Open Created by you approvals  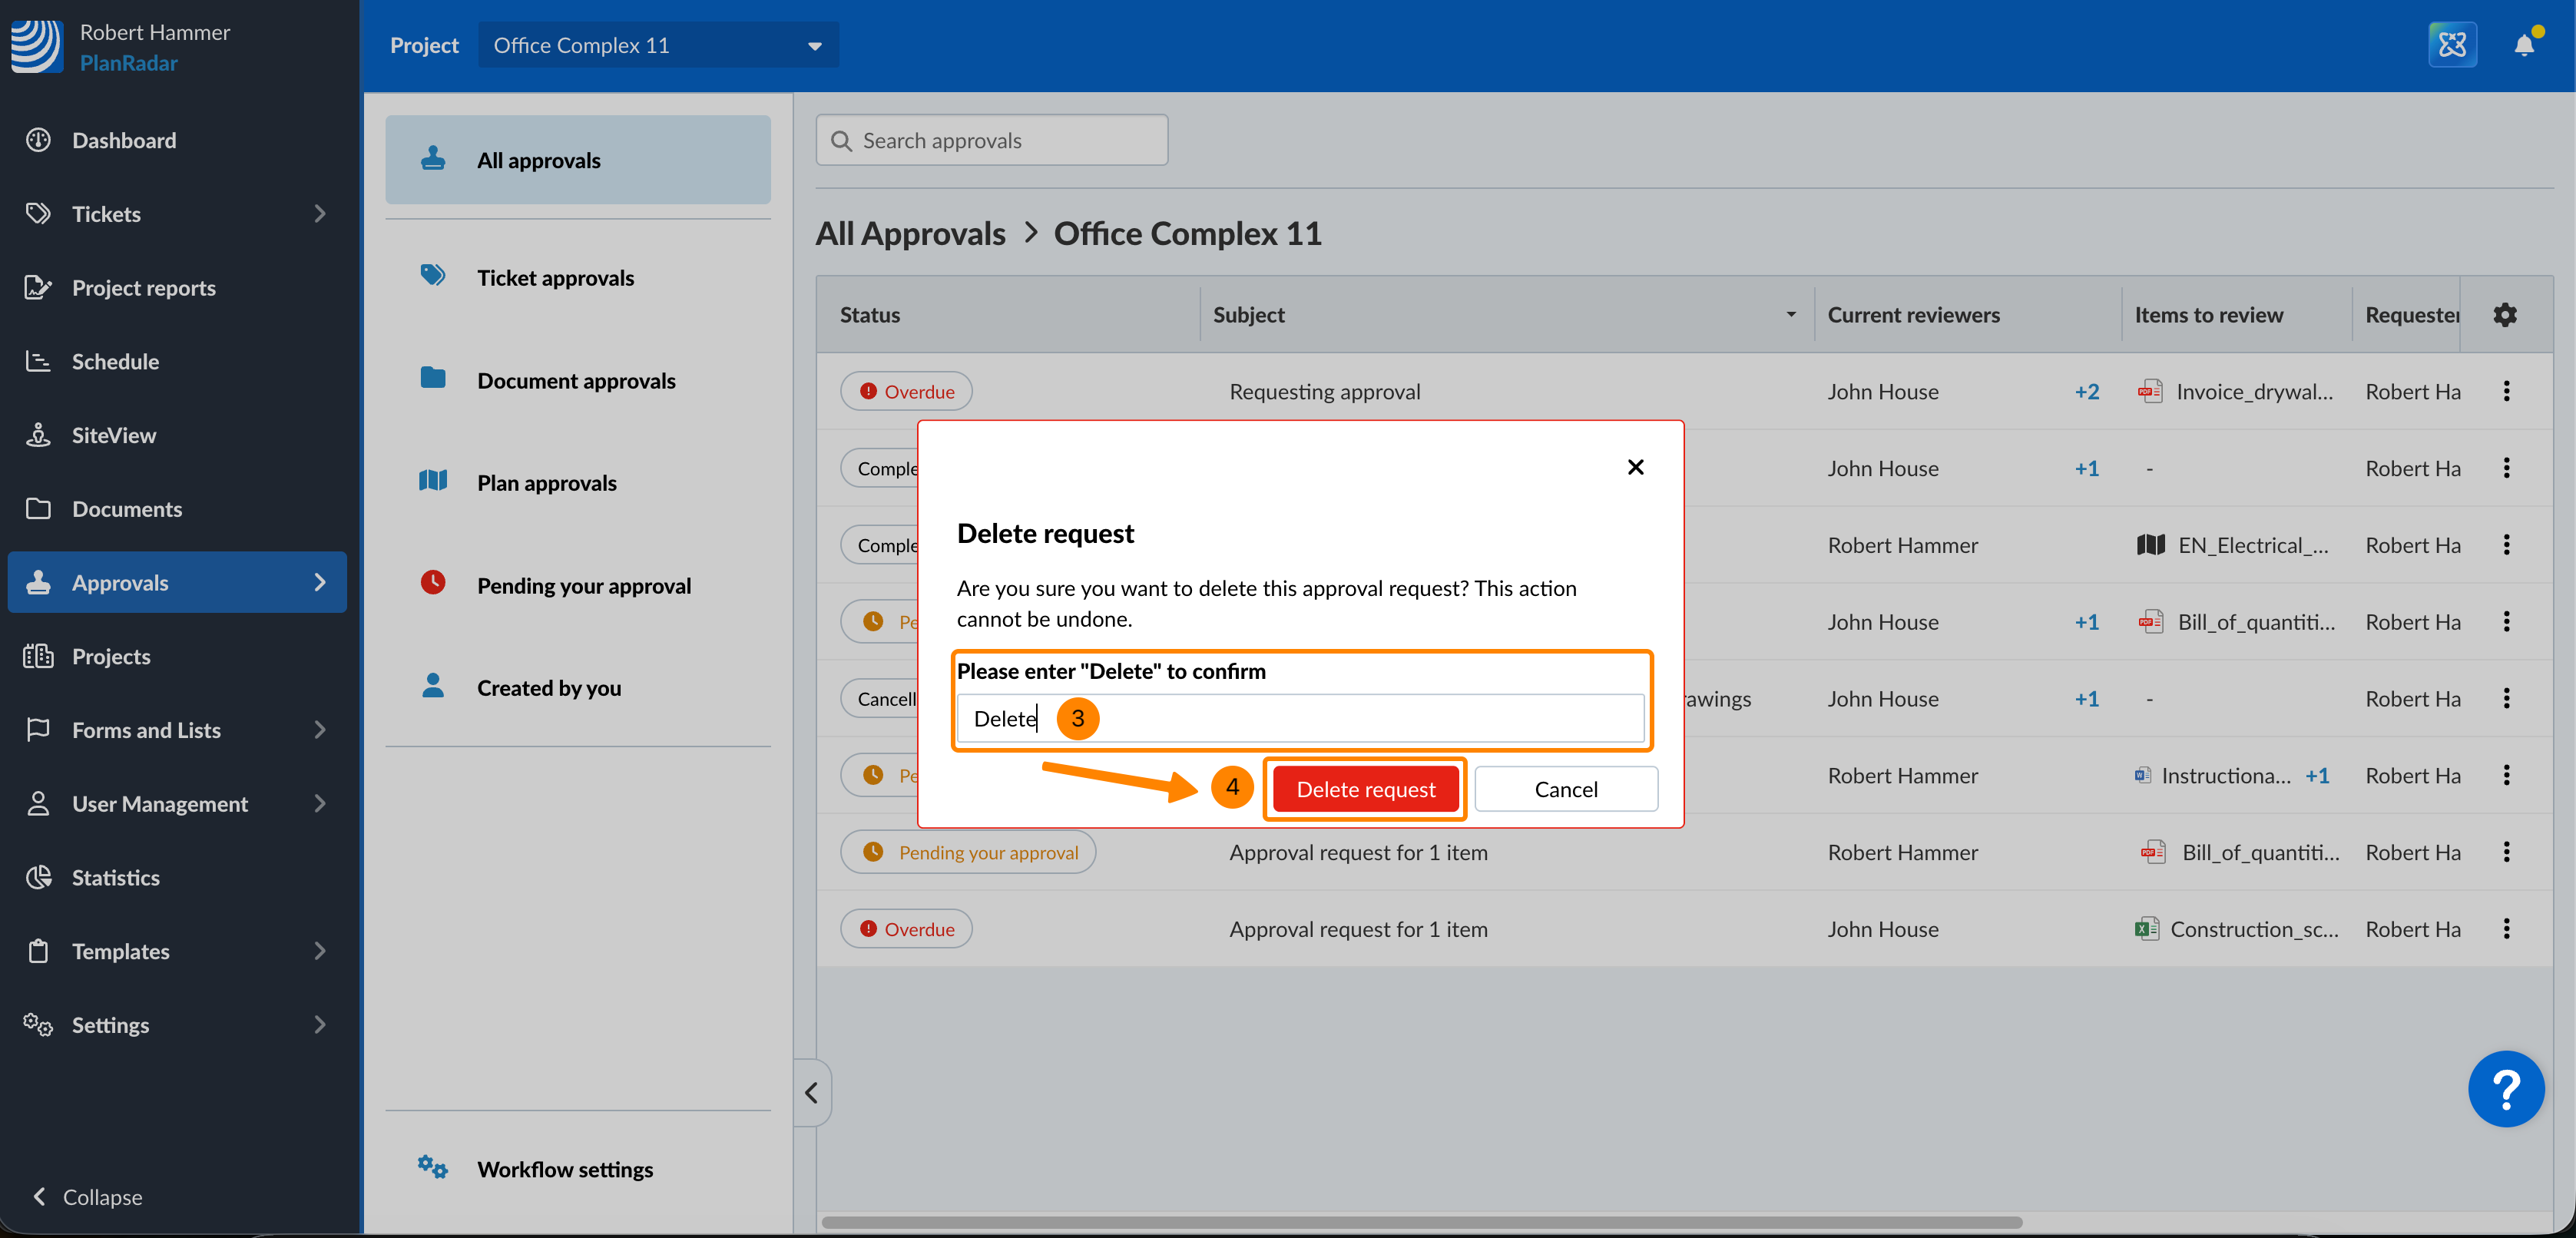click(x=548, y=688)
